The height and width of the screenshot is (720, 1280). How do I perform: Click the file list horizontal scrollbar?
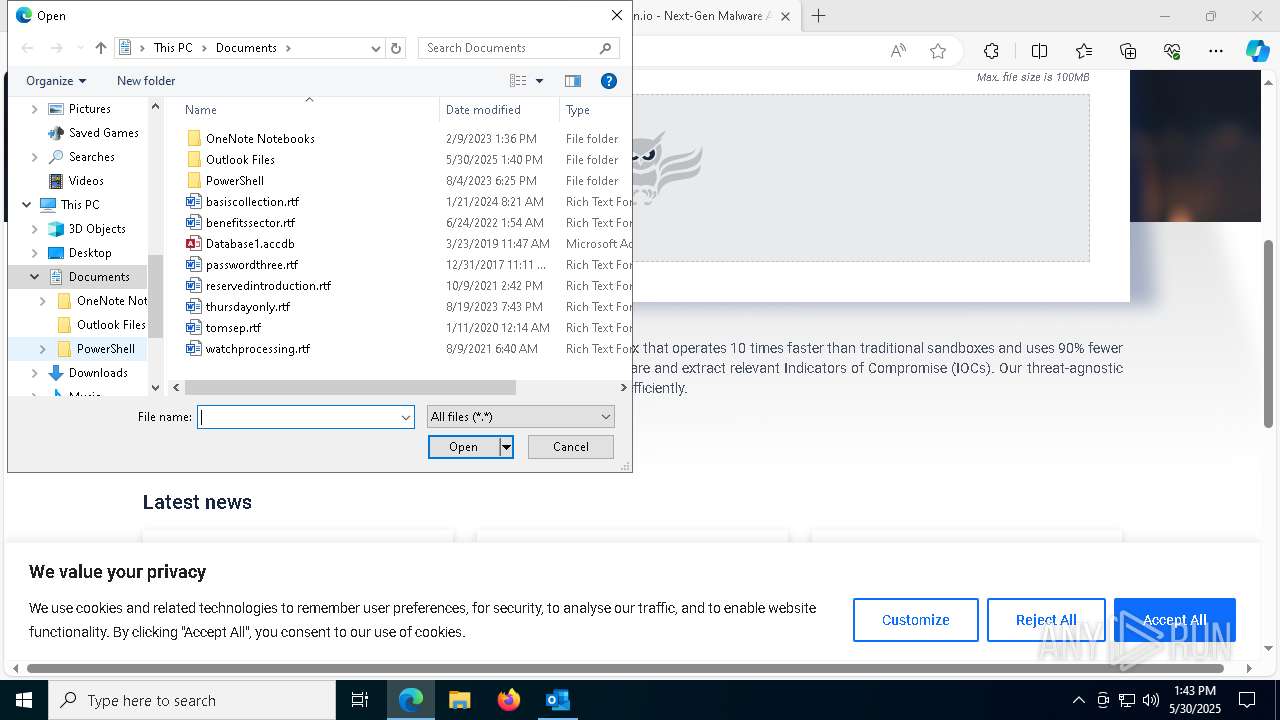coord(350,387)
